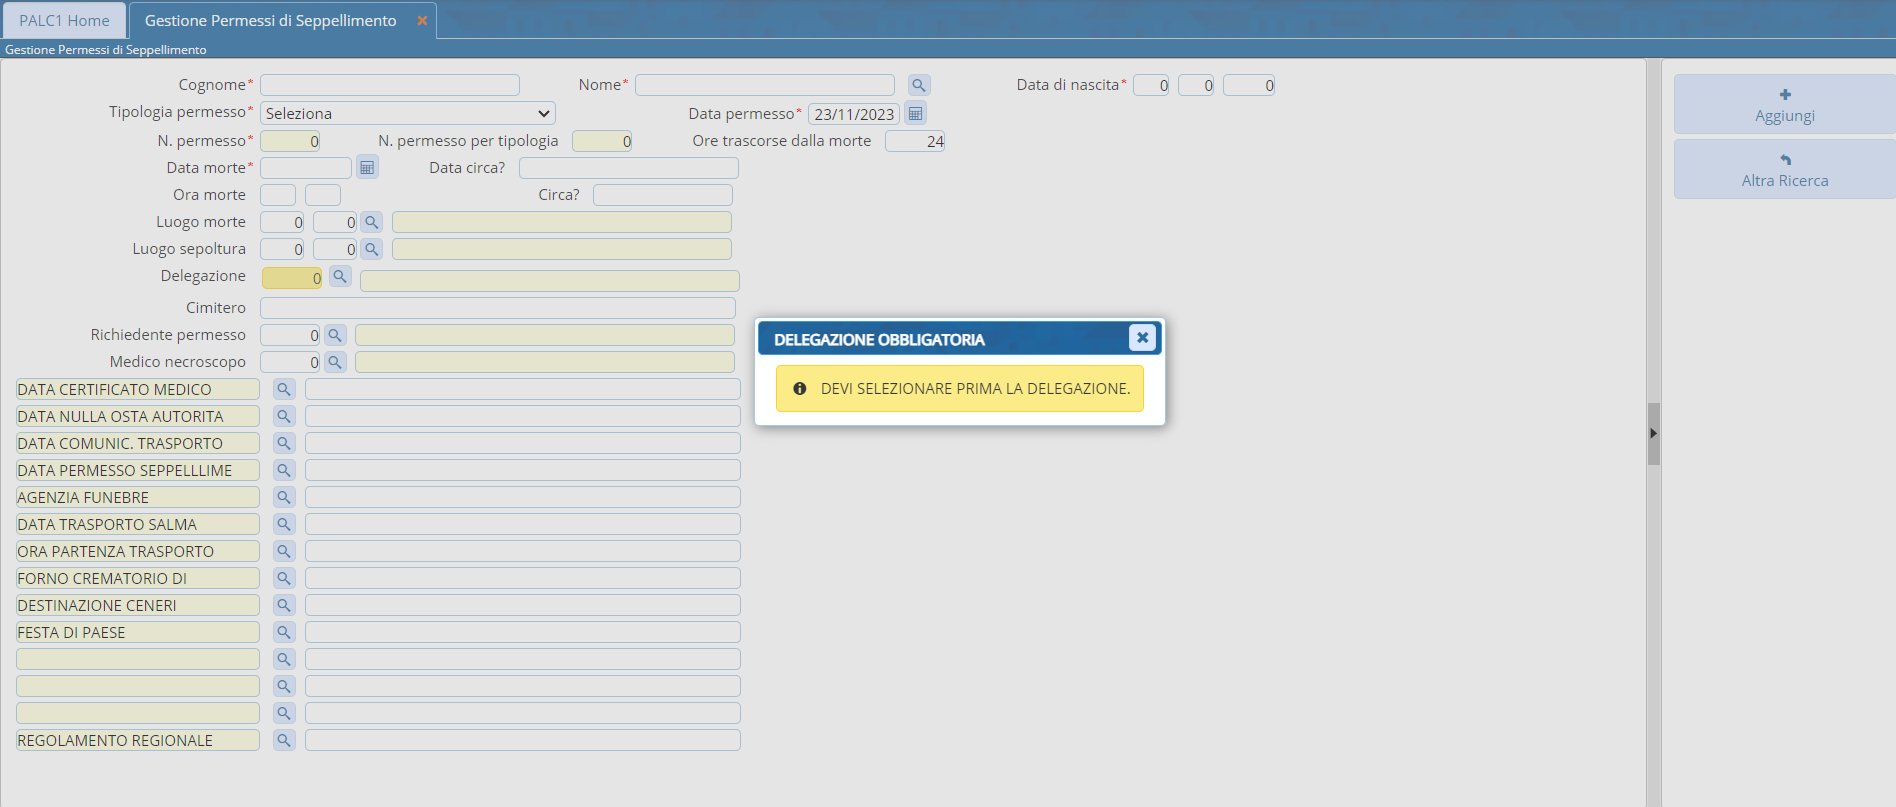Close the Gestione Permessi tab with X
Screen dimensions: 1896x807
pos(422,20)
